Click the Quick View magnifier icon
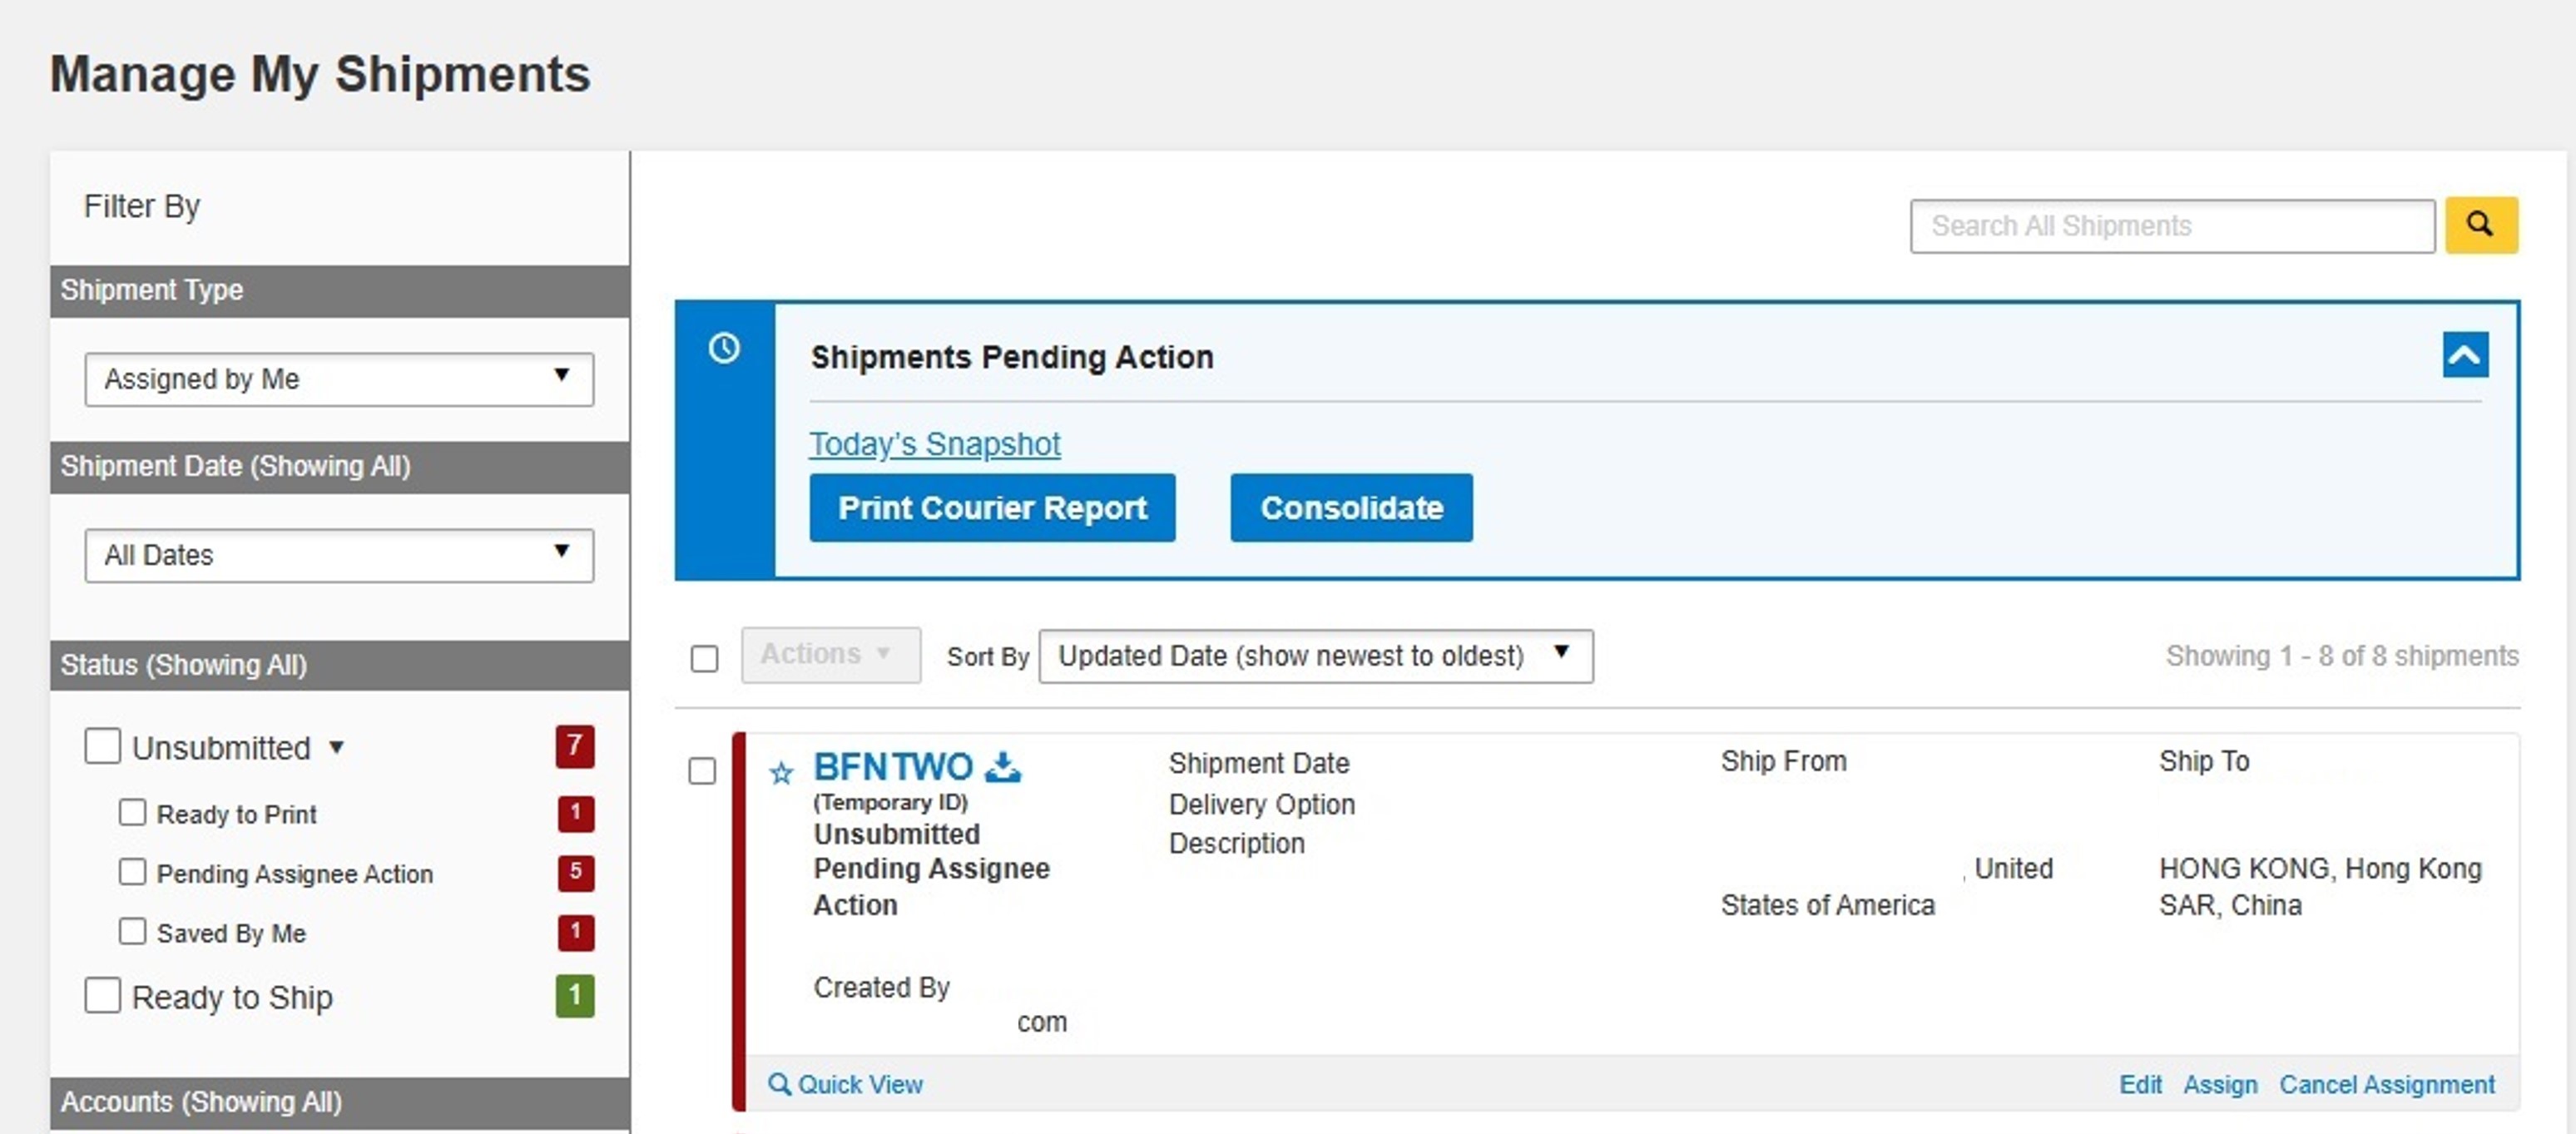This screenshot has height=1134, width=2576. 779,1083
